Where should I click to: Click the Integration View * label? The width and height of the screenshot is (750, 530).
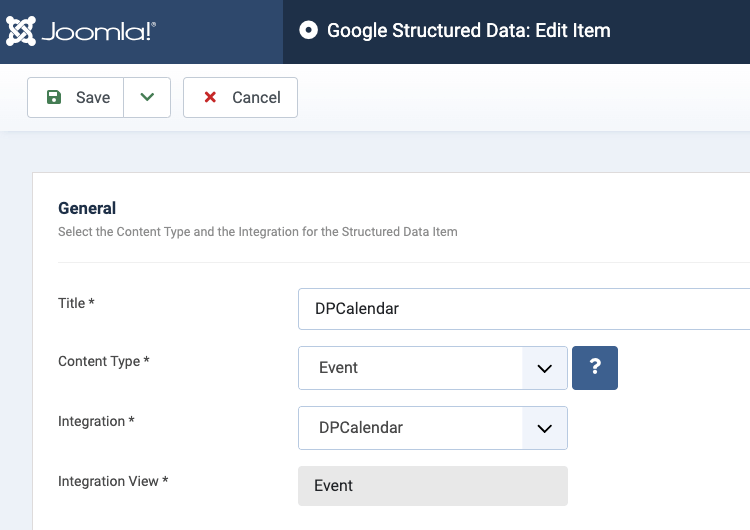click(113, 481)
